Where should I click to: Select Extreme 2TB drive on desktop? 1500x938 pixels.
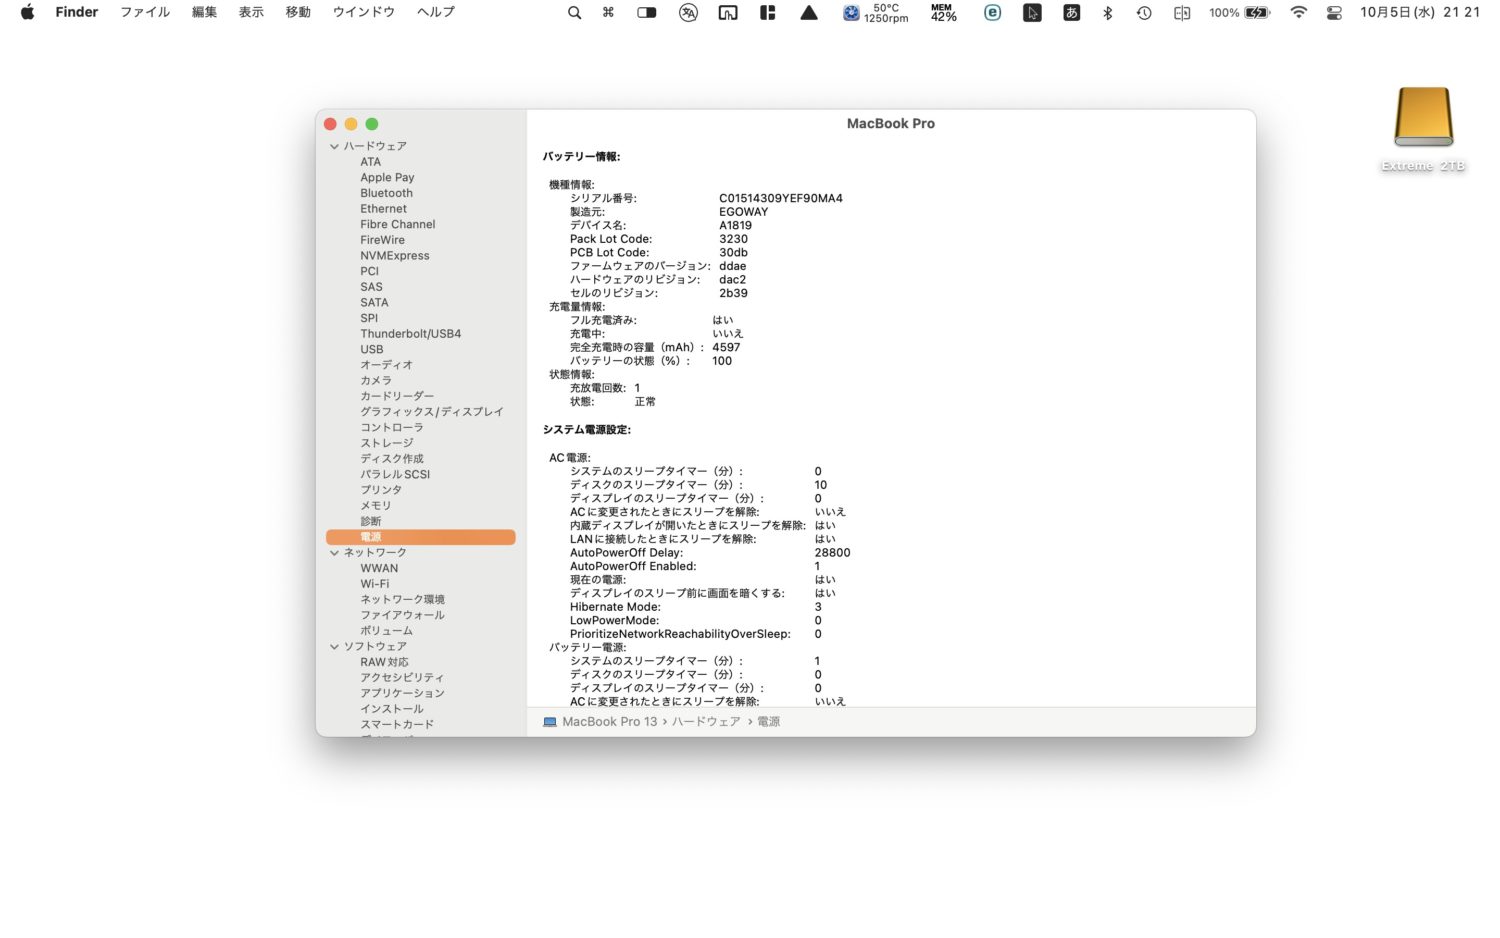point(1423,128)
